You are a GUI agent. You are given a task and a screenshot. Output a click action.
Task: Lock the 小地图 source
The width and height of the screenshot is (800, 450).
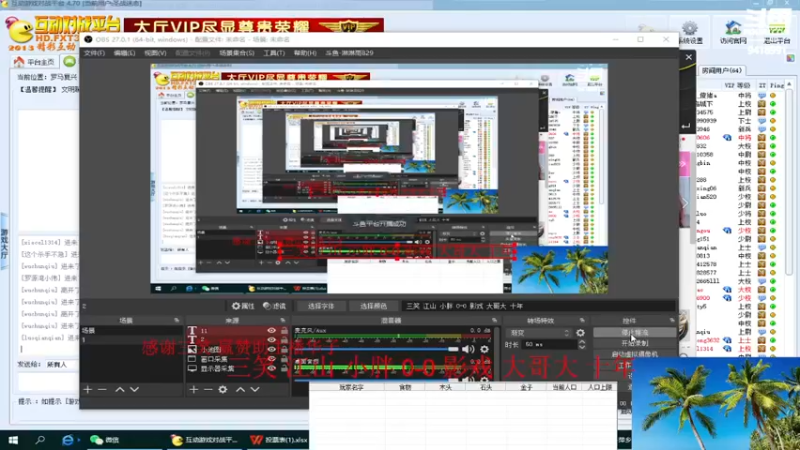[x=284, y=349]
